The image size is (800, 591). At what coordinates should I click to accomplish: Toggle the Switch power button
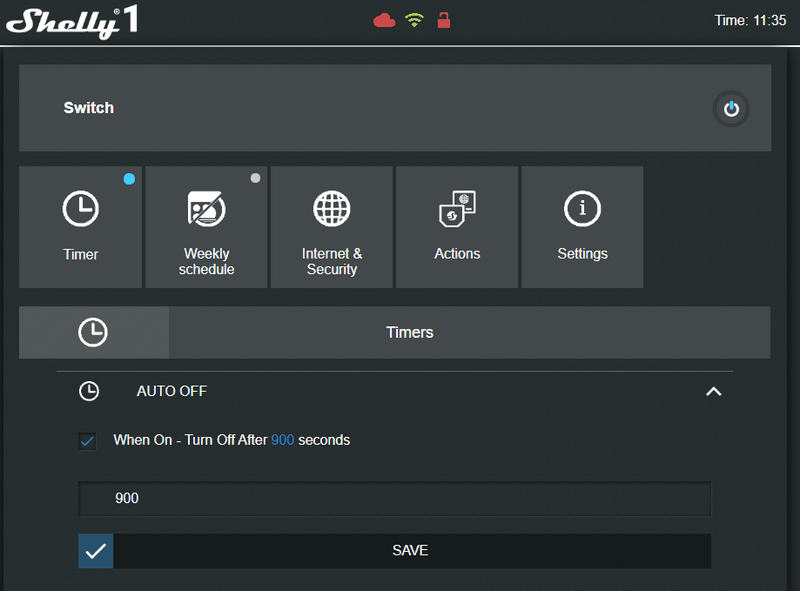pyautogui.click(x=731, y=109)
